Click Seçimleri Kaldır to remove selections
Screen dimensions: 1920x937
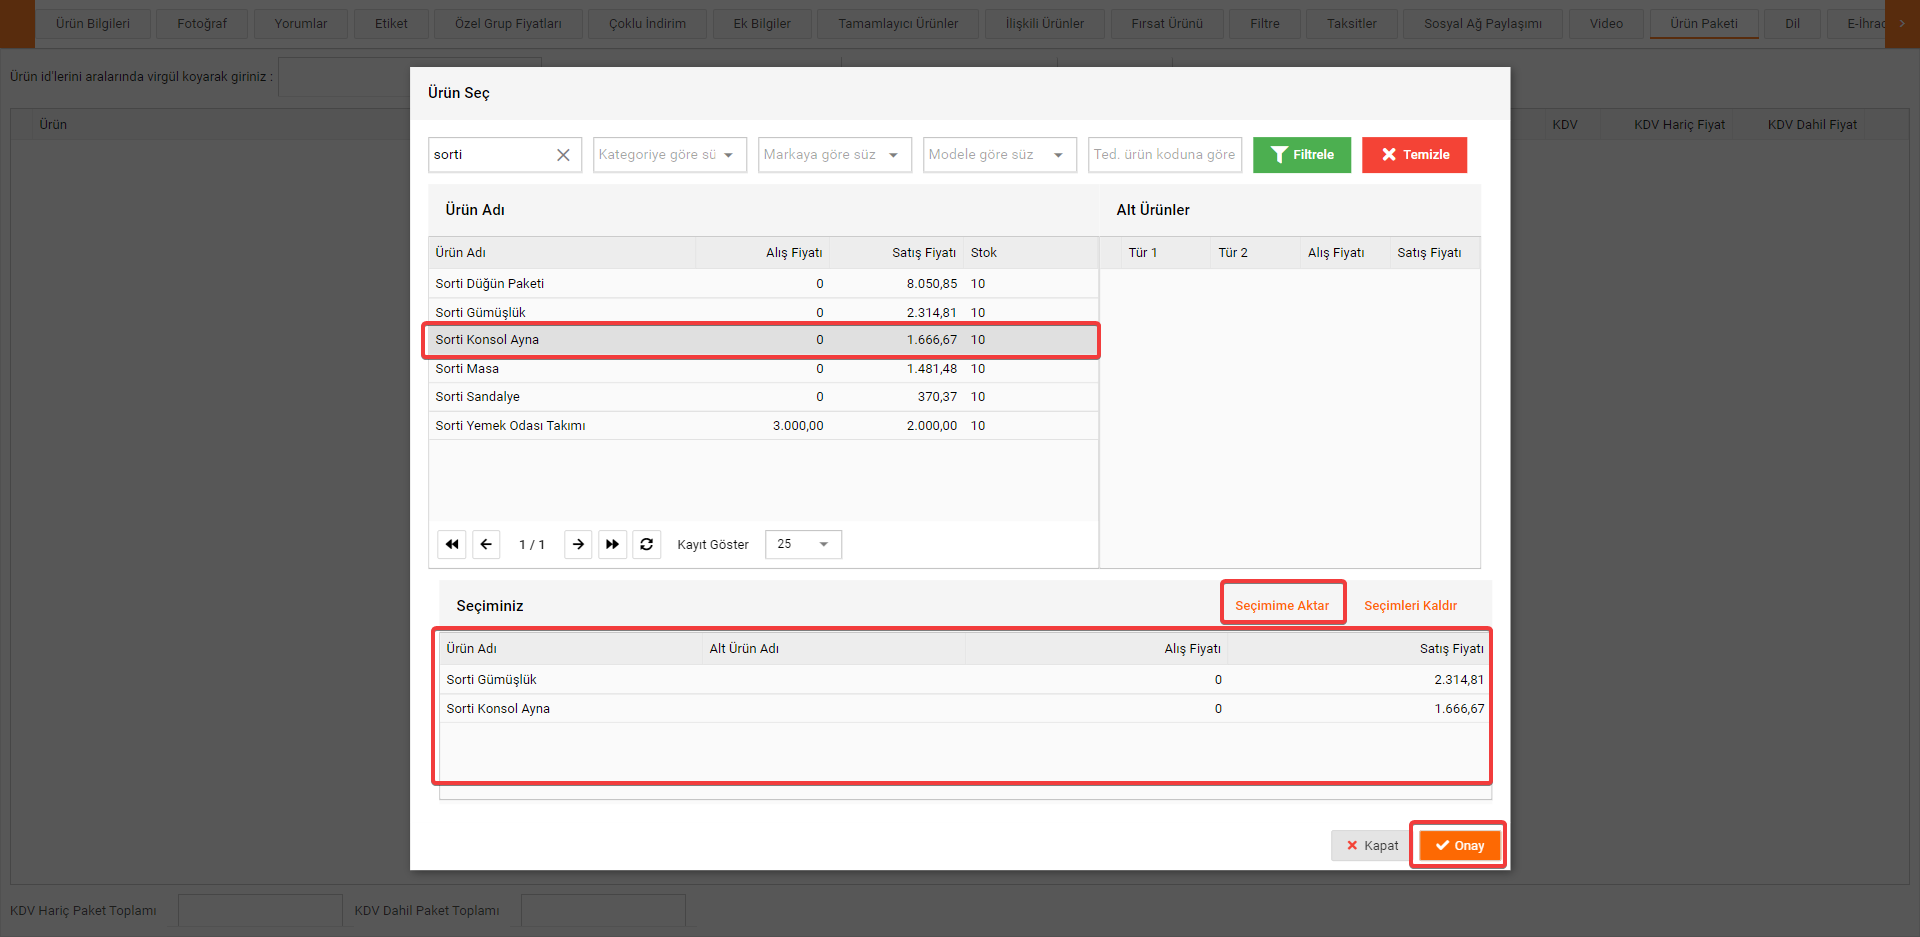(x=1410, y=605)
